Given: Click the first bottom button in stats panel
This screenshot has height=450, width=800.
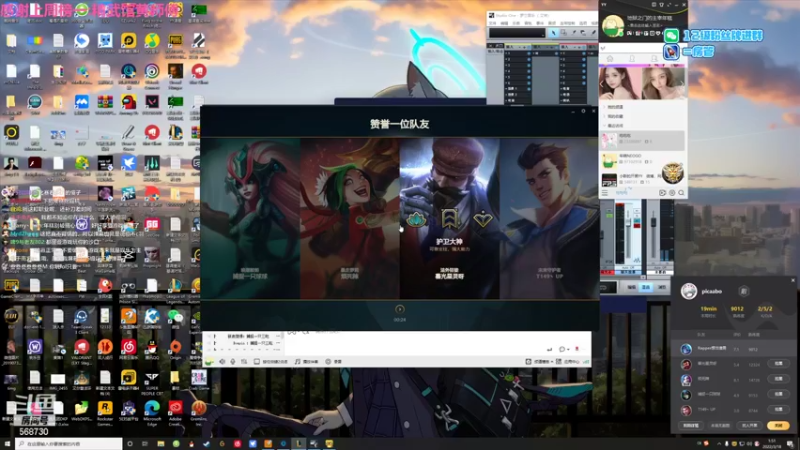Looking at the screenshot, I should point(691,425).
